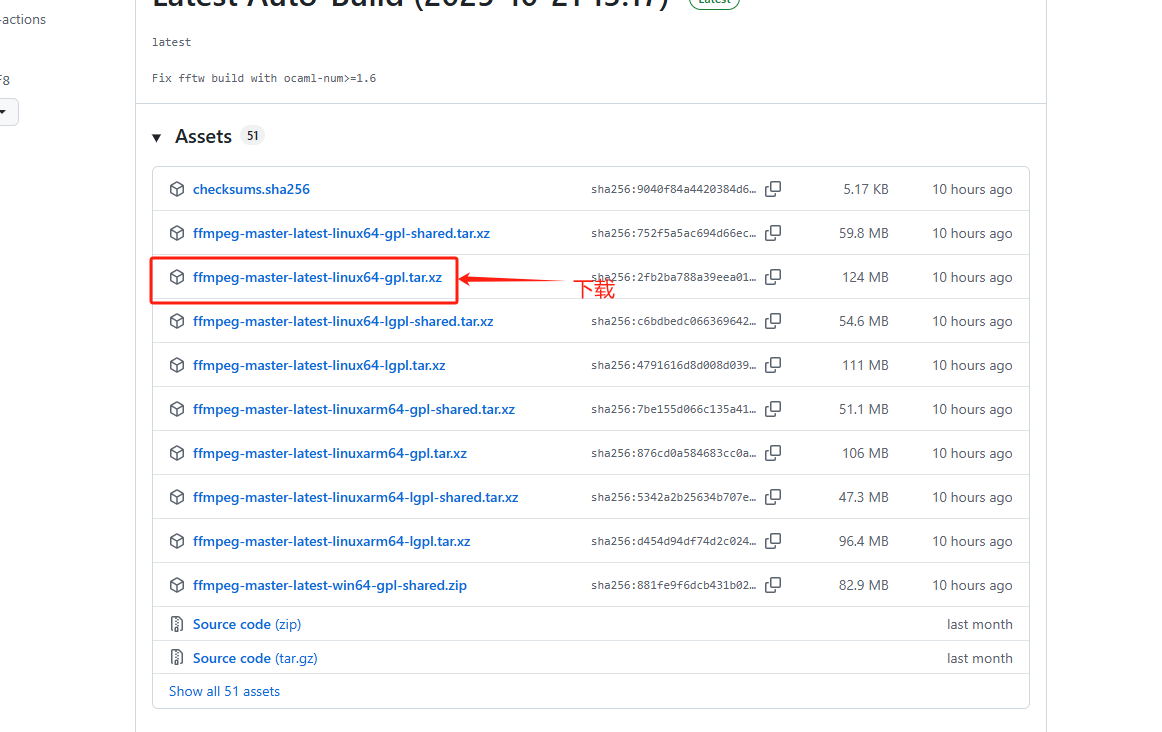The image size is (1162, 732).
Task: Click the 82.9 MB file size
Action: tap(863, 585)
